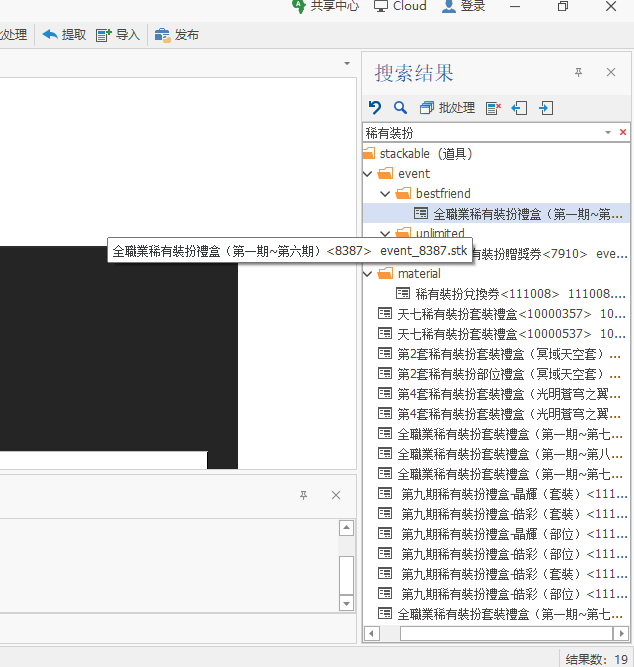Viewport: 634px width, 667px height.
Task: Click the refresh arrow in search results toolbar
Action: (375, 108)
